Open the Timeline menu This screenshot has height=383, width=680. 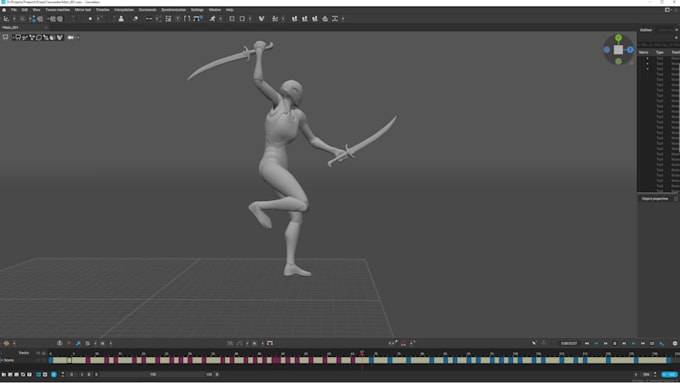click(103, 10)
